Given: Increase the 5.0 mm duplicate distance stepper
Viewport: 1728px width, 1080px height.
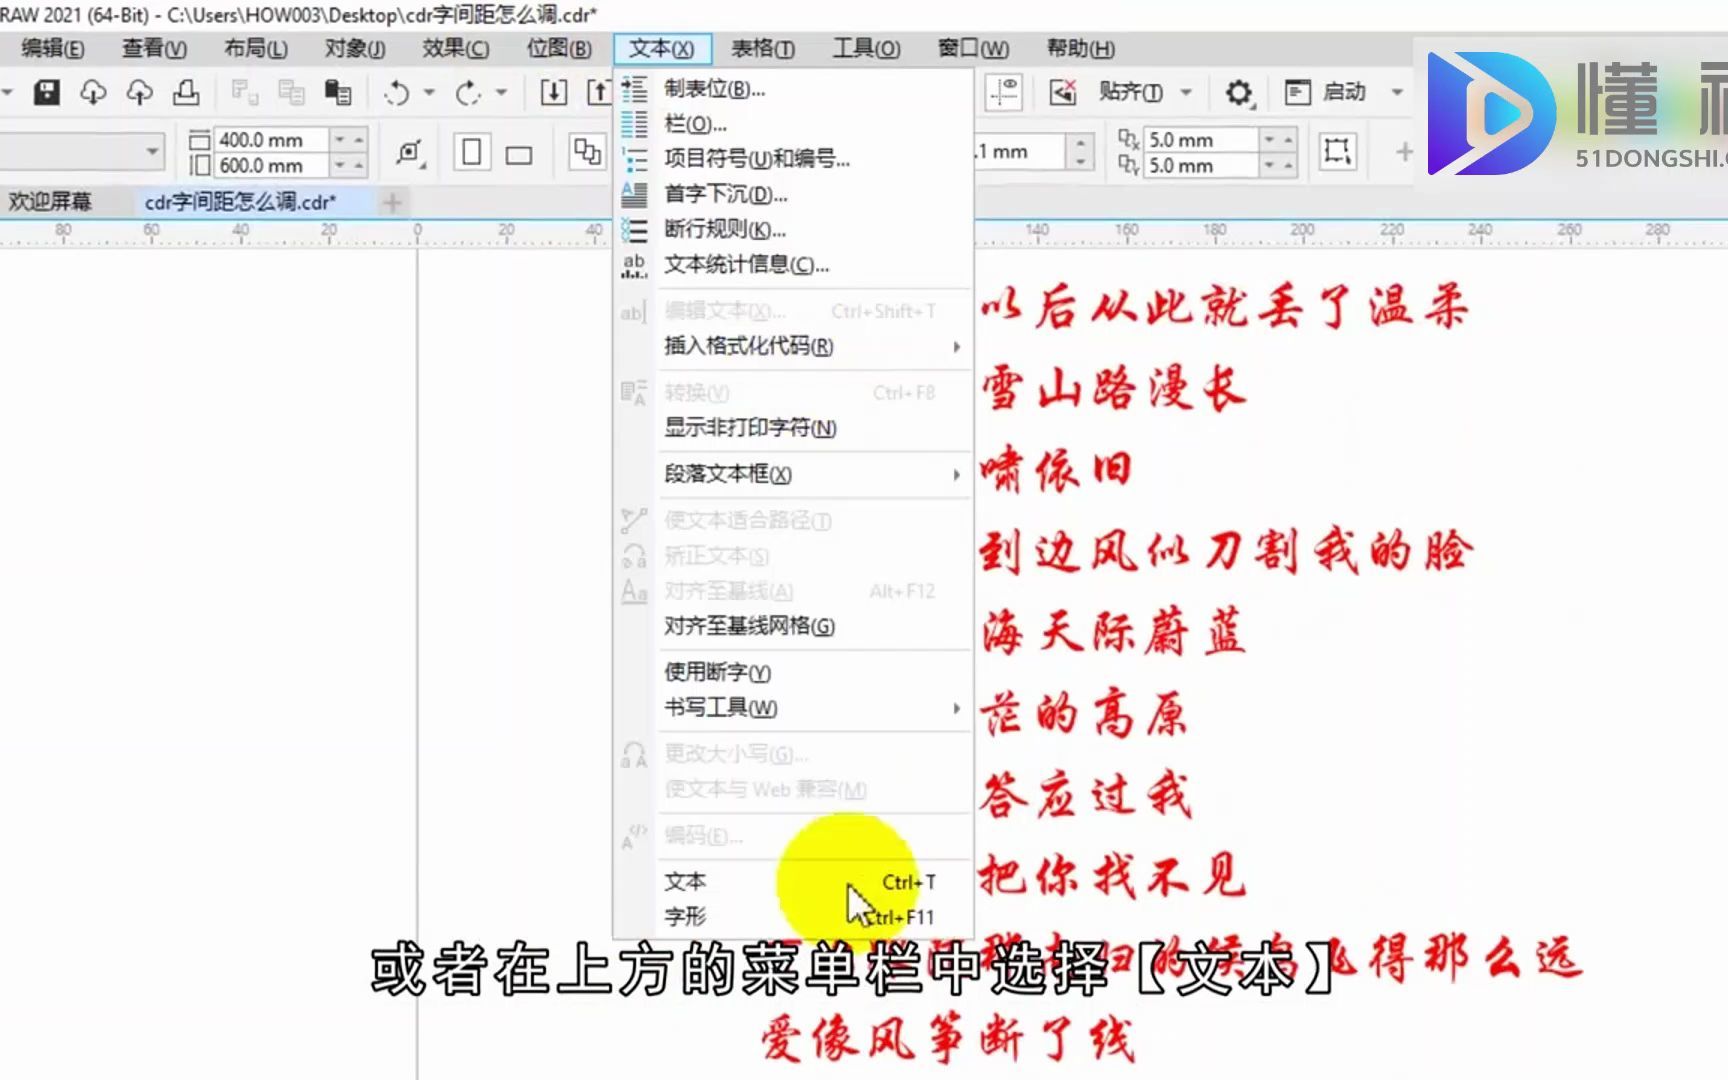Looking at the screenshot, I should [x=1289, y=140].
